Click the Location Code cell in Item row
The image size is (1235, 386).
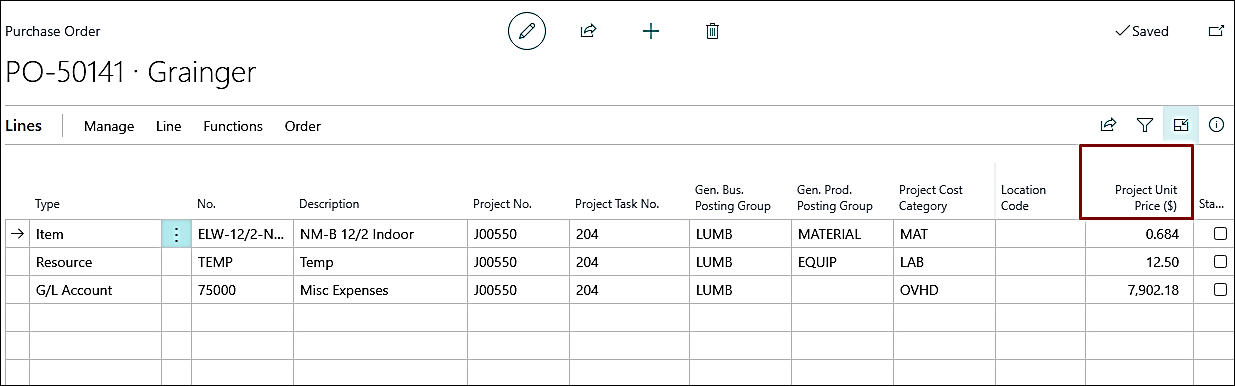coord(1040,234)
